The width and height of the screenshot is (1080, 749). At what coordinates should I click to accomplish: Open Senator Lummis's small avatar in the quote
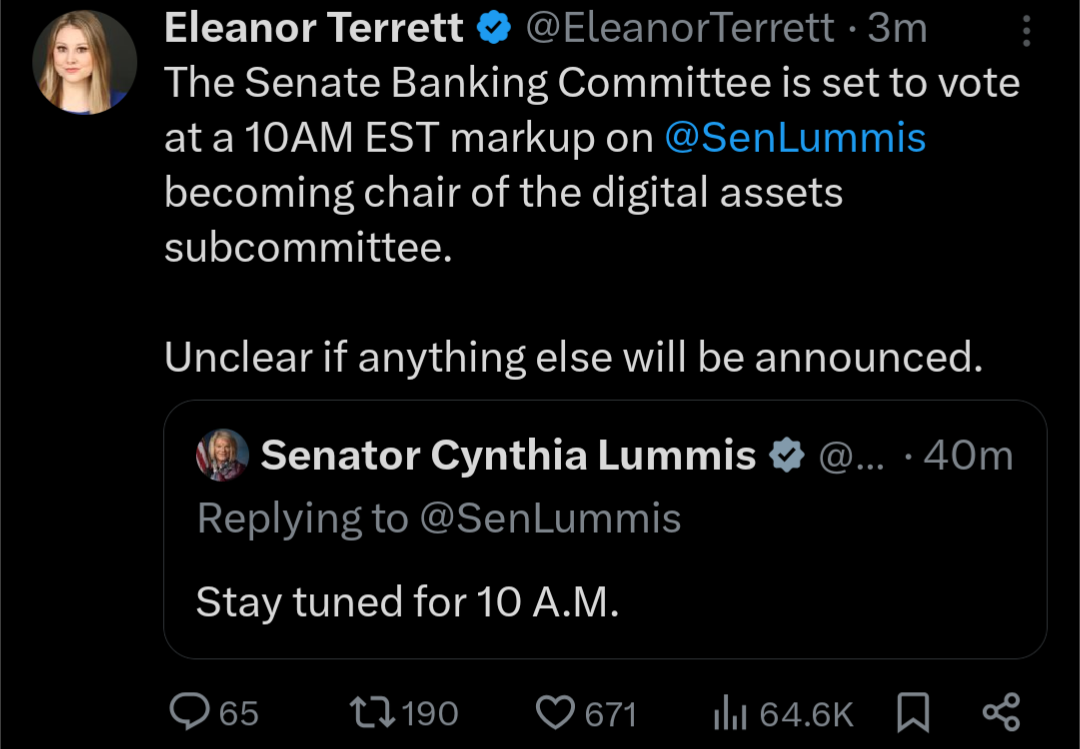pos(221,456)
